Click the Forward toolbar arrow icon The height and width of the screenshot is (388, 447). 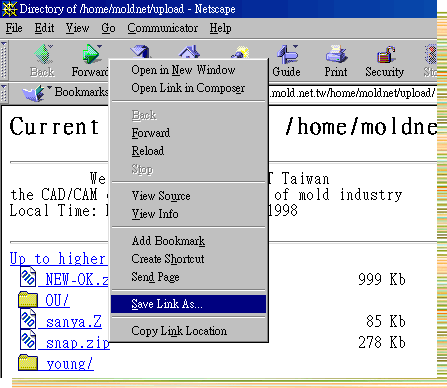click(90, 54)
